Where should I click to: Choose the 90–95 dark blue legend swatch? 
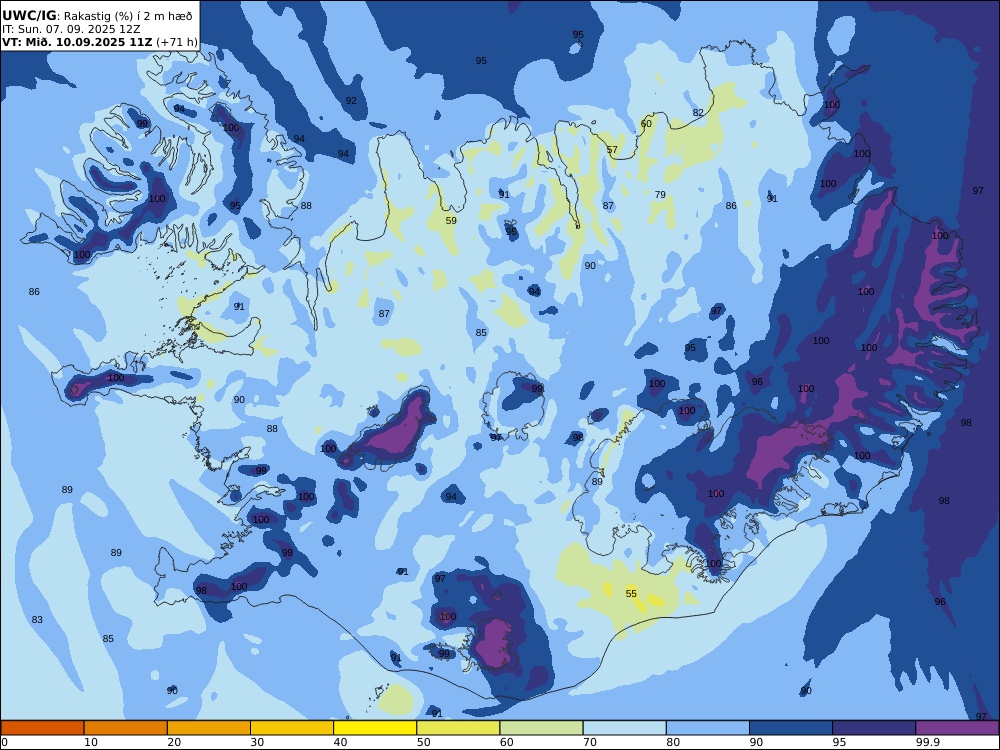click(791, 728)
